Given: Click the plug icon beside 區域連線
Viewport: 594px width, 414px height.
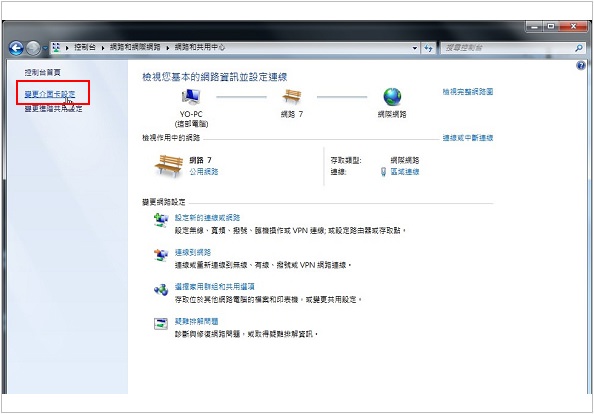Looking at the screenshot, I should (383, 172).
